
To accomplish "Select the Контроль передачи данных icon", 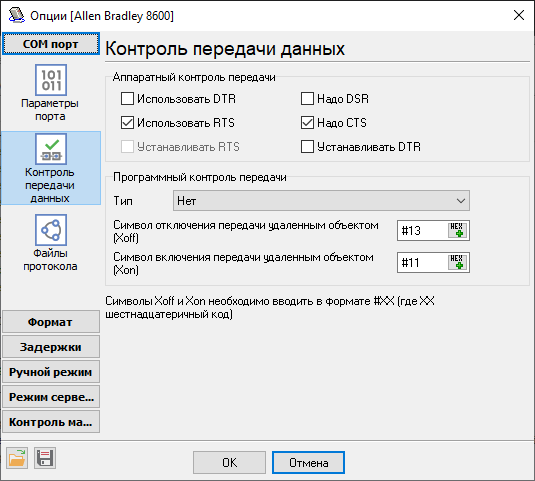I will pos(51,149).
